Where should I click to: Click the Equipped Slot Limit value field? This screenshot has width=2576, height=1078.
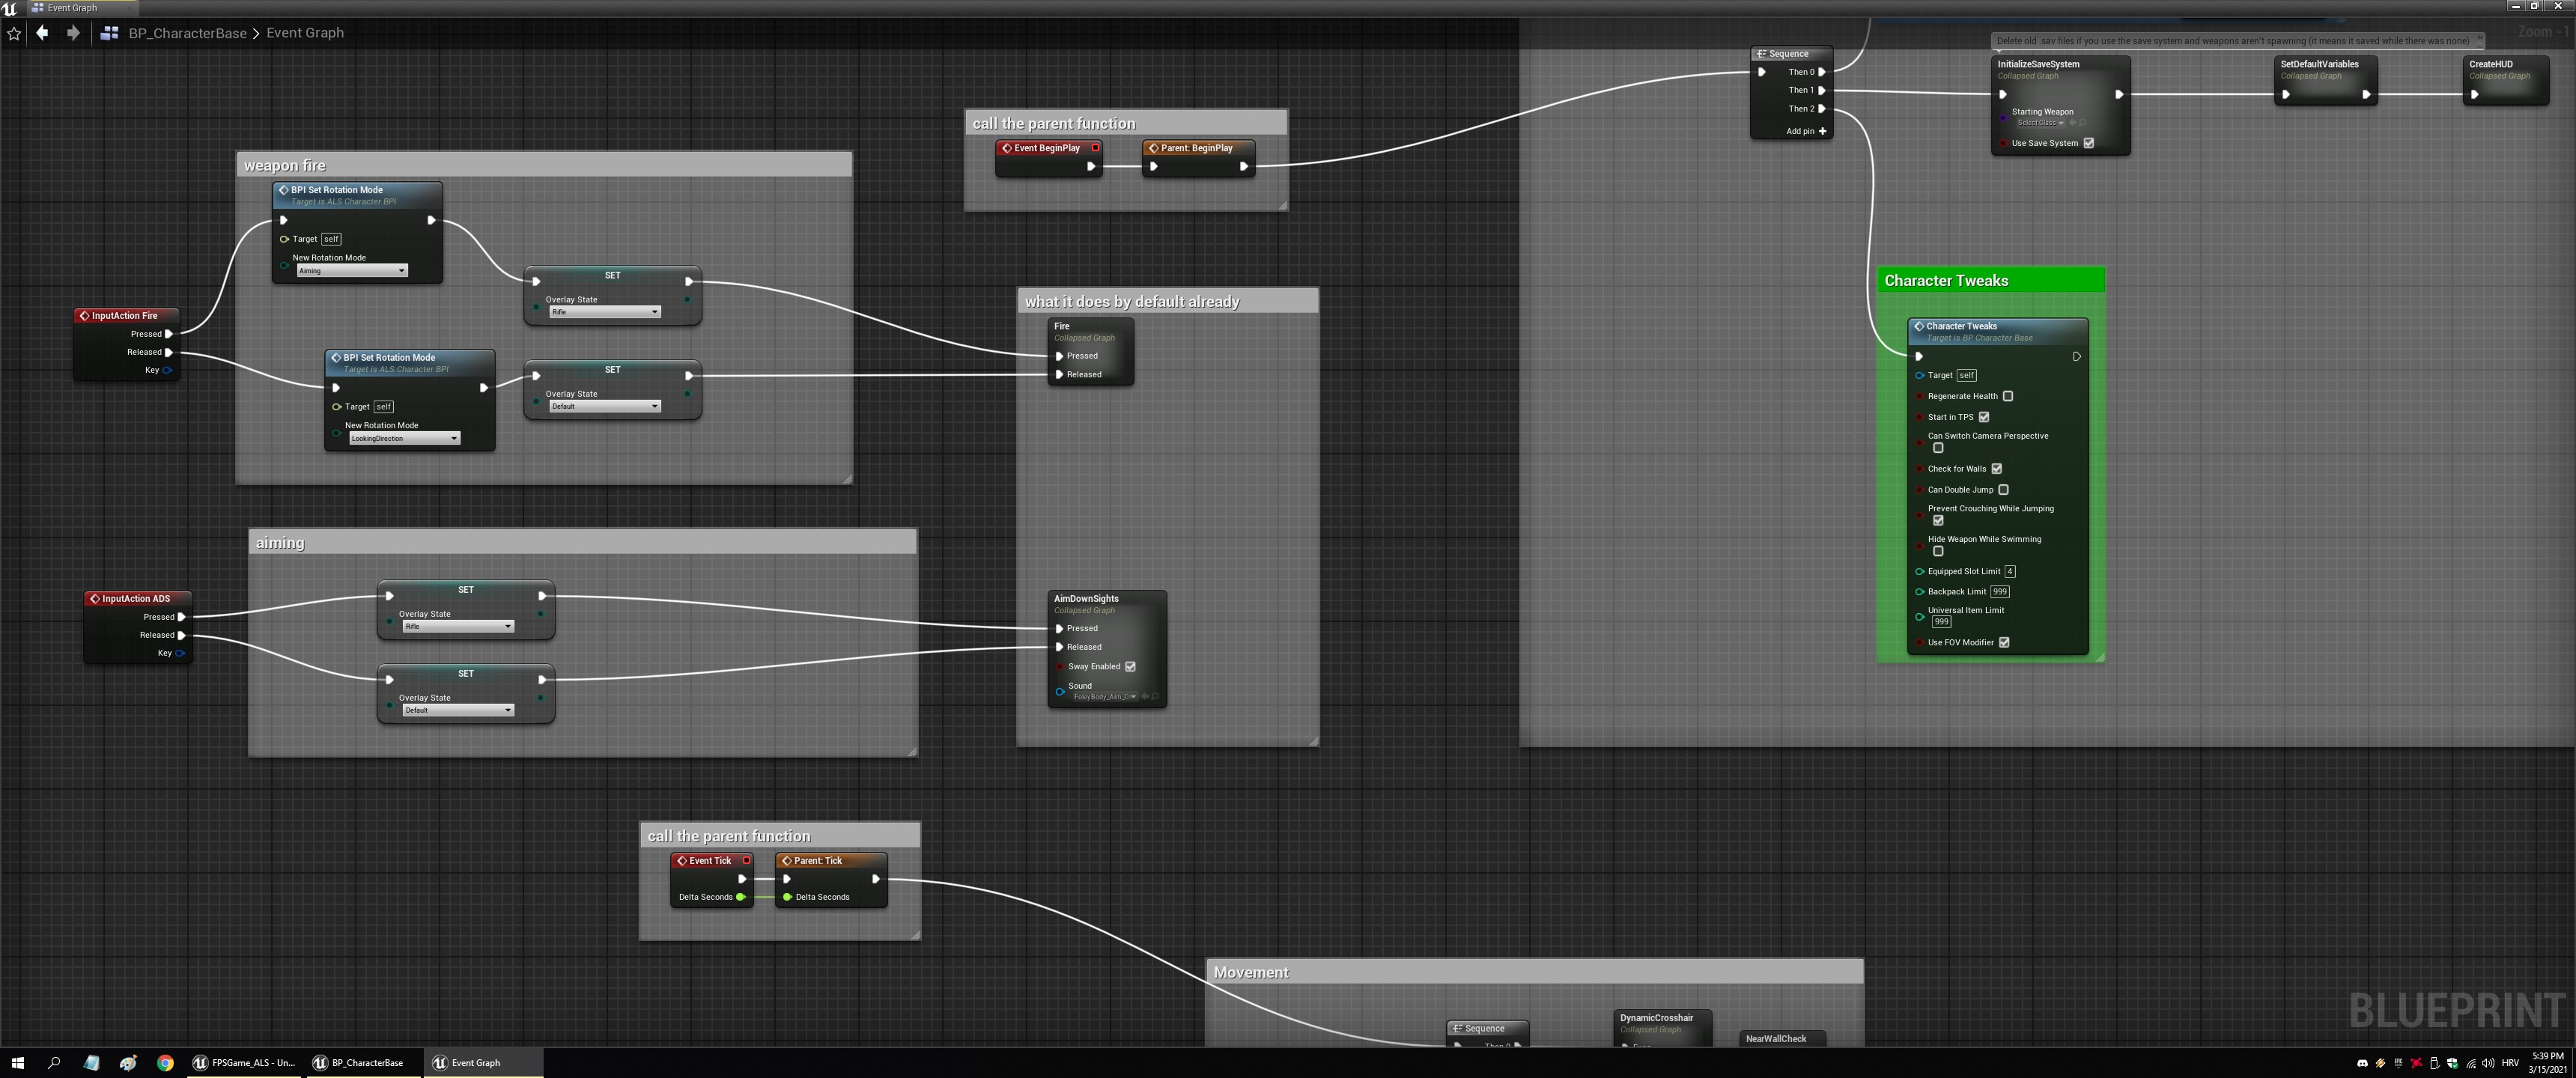point(2009,571)
